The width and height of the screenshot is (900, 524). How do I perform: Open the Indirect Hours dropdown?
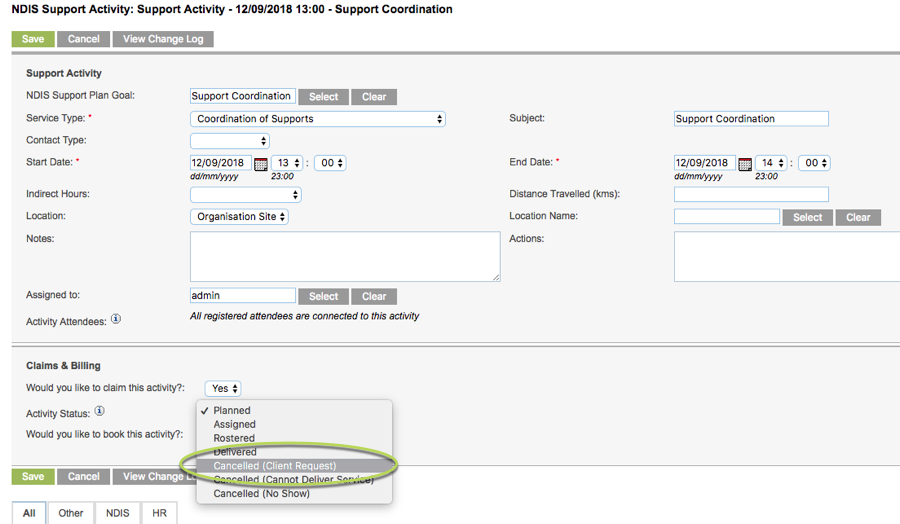point(246,195)
